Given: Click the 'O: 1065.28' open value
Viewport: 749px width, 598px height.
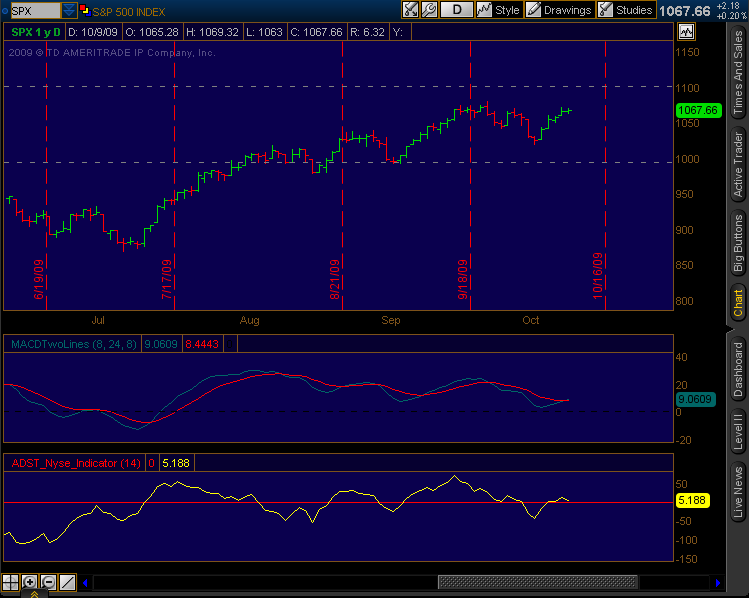Looking at the screenshot, I should click(x=152, y=32).
